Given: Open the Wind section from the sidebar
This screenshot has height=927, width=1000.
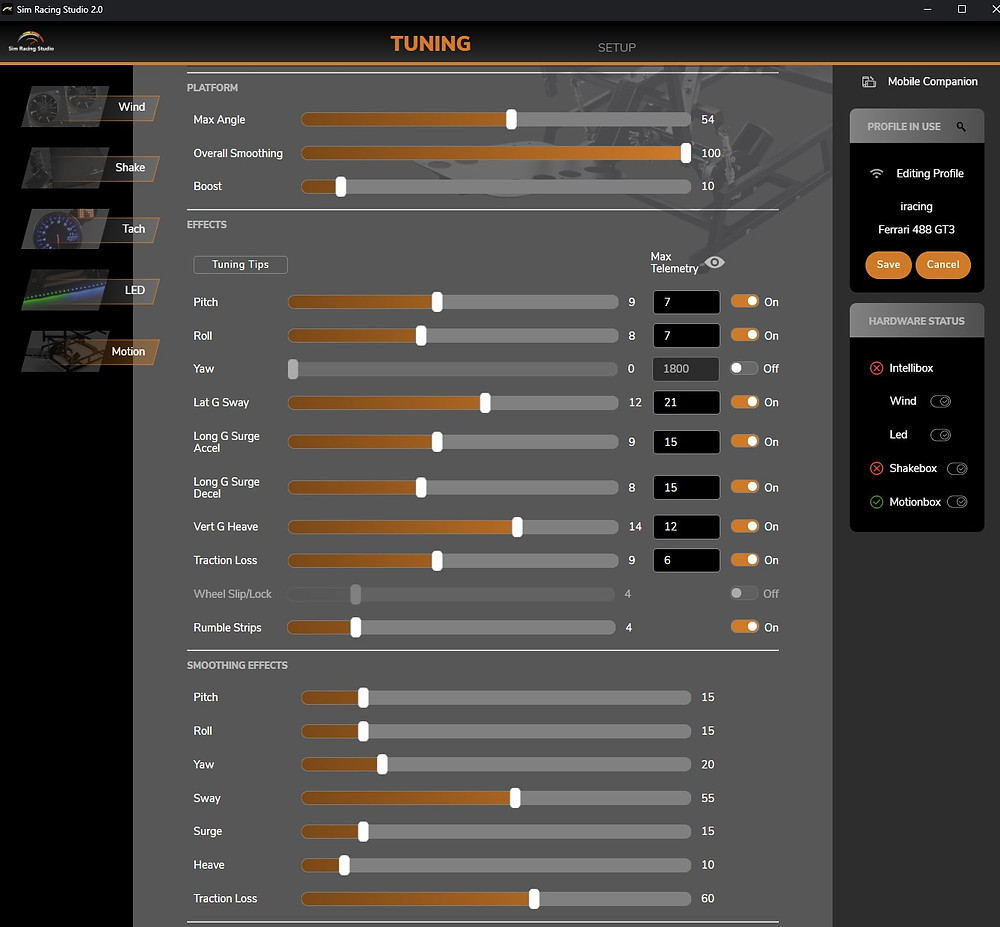Looking at the screenshot, I should (91, 107).
